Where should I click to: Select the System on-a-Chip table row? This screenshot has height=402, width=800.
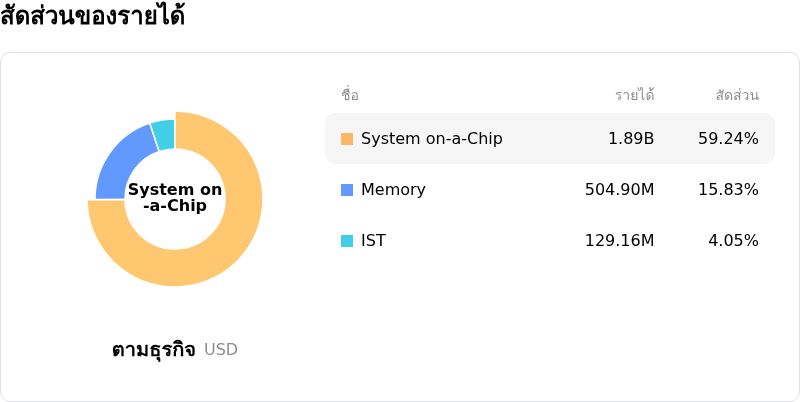click(549, 139)
